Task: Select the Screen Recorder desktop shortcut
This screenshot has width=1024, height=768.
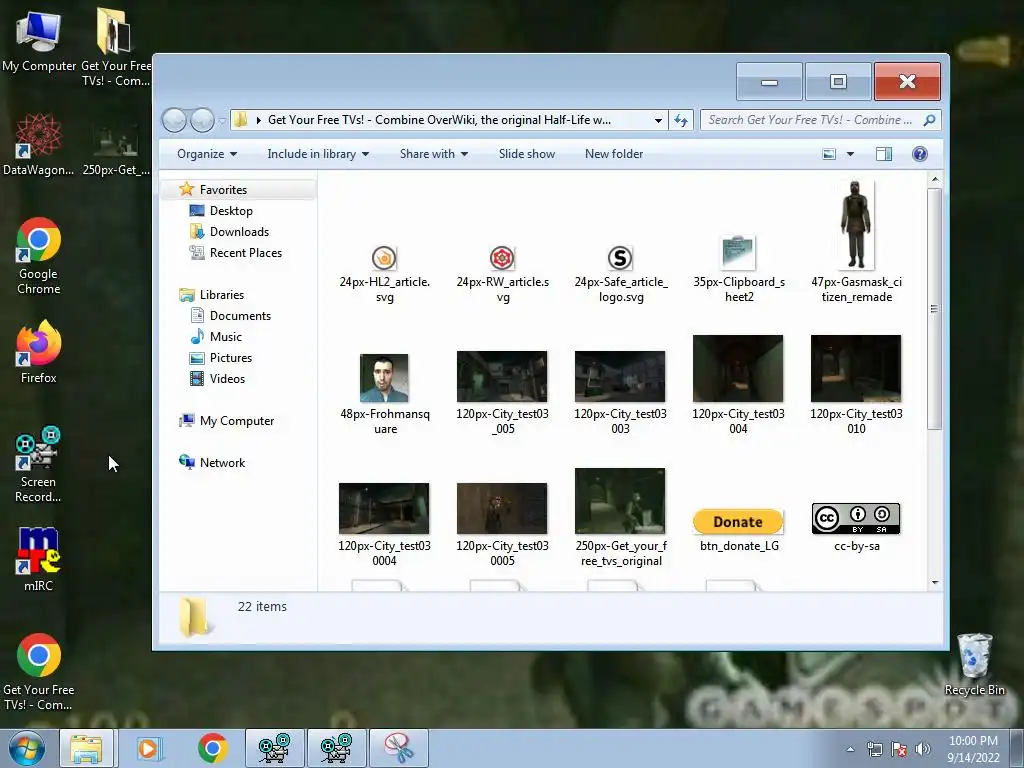Action: (x=39, y=464)
